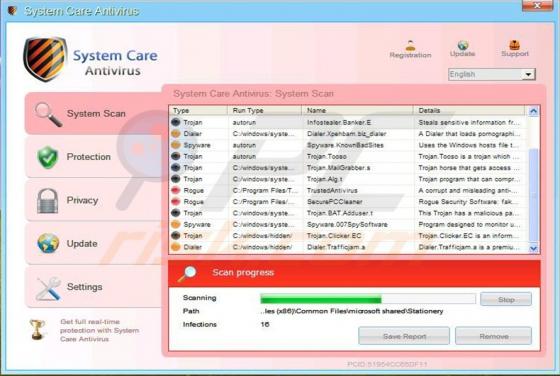Sort by the Name column header
This screenshot has width=560, height=376.
pos(357,110)
